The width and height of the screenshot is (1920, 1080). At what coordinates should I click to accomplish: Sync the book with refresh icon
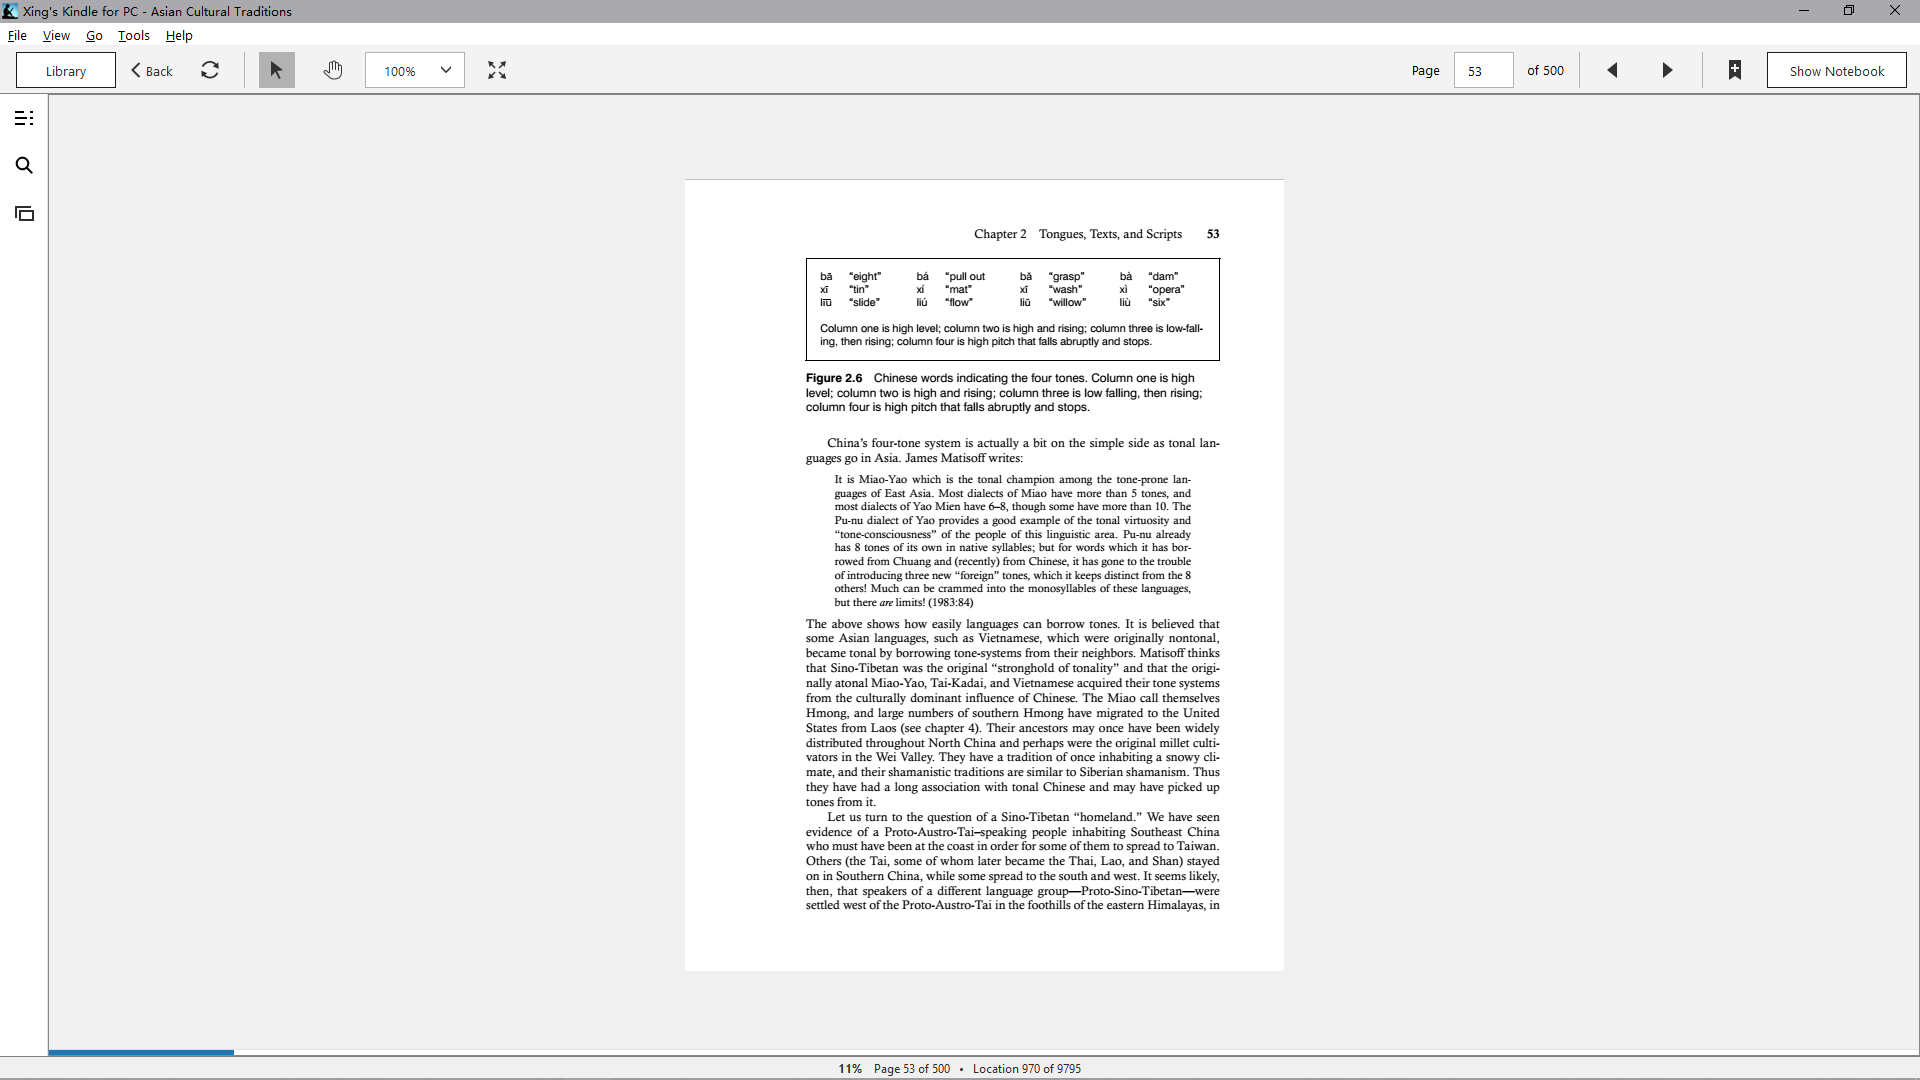click(x=210, y=70)
